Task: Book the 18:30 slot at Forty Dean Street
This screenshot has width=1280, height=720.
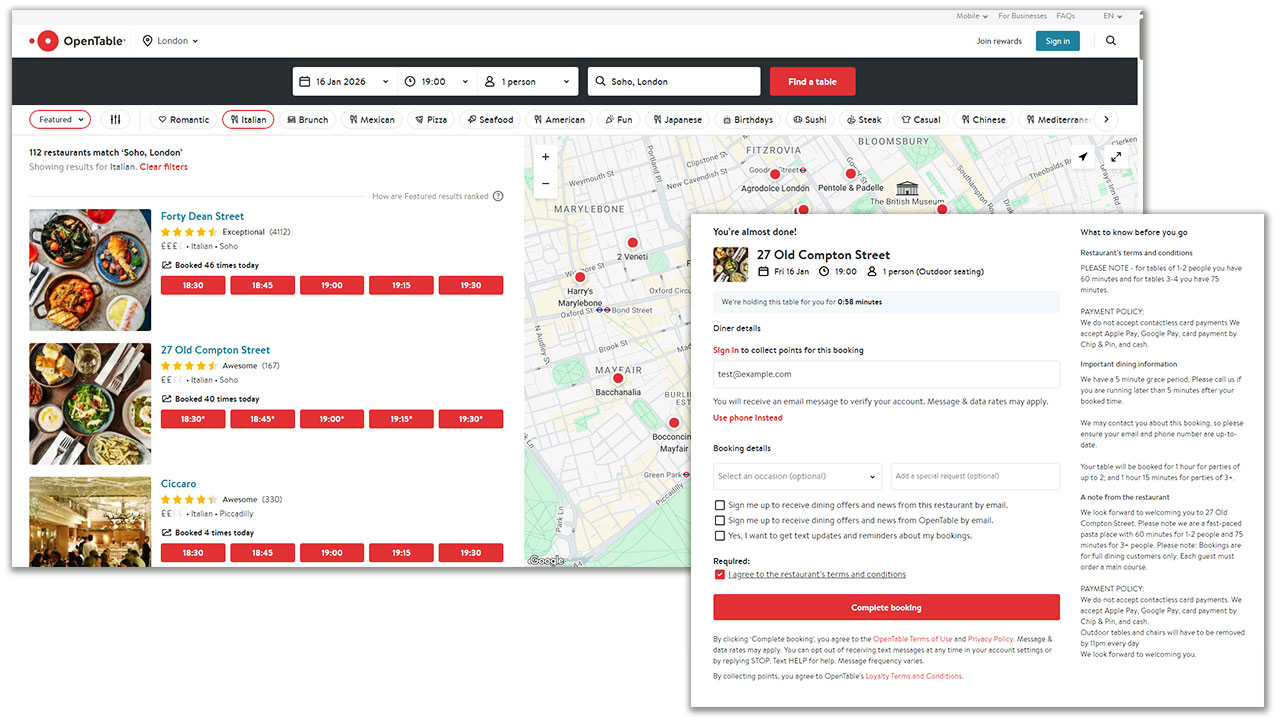Action: pos(193,285)
